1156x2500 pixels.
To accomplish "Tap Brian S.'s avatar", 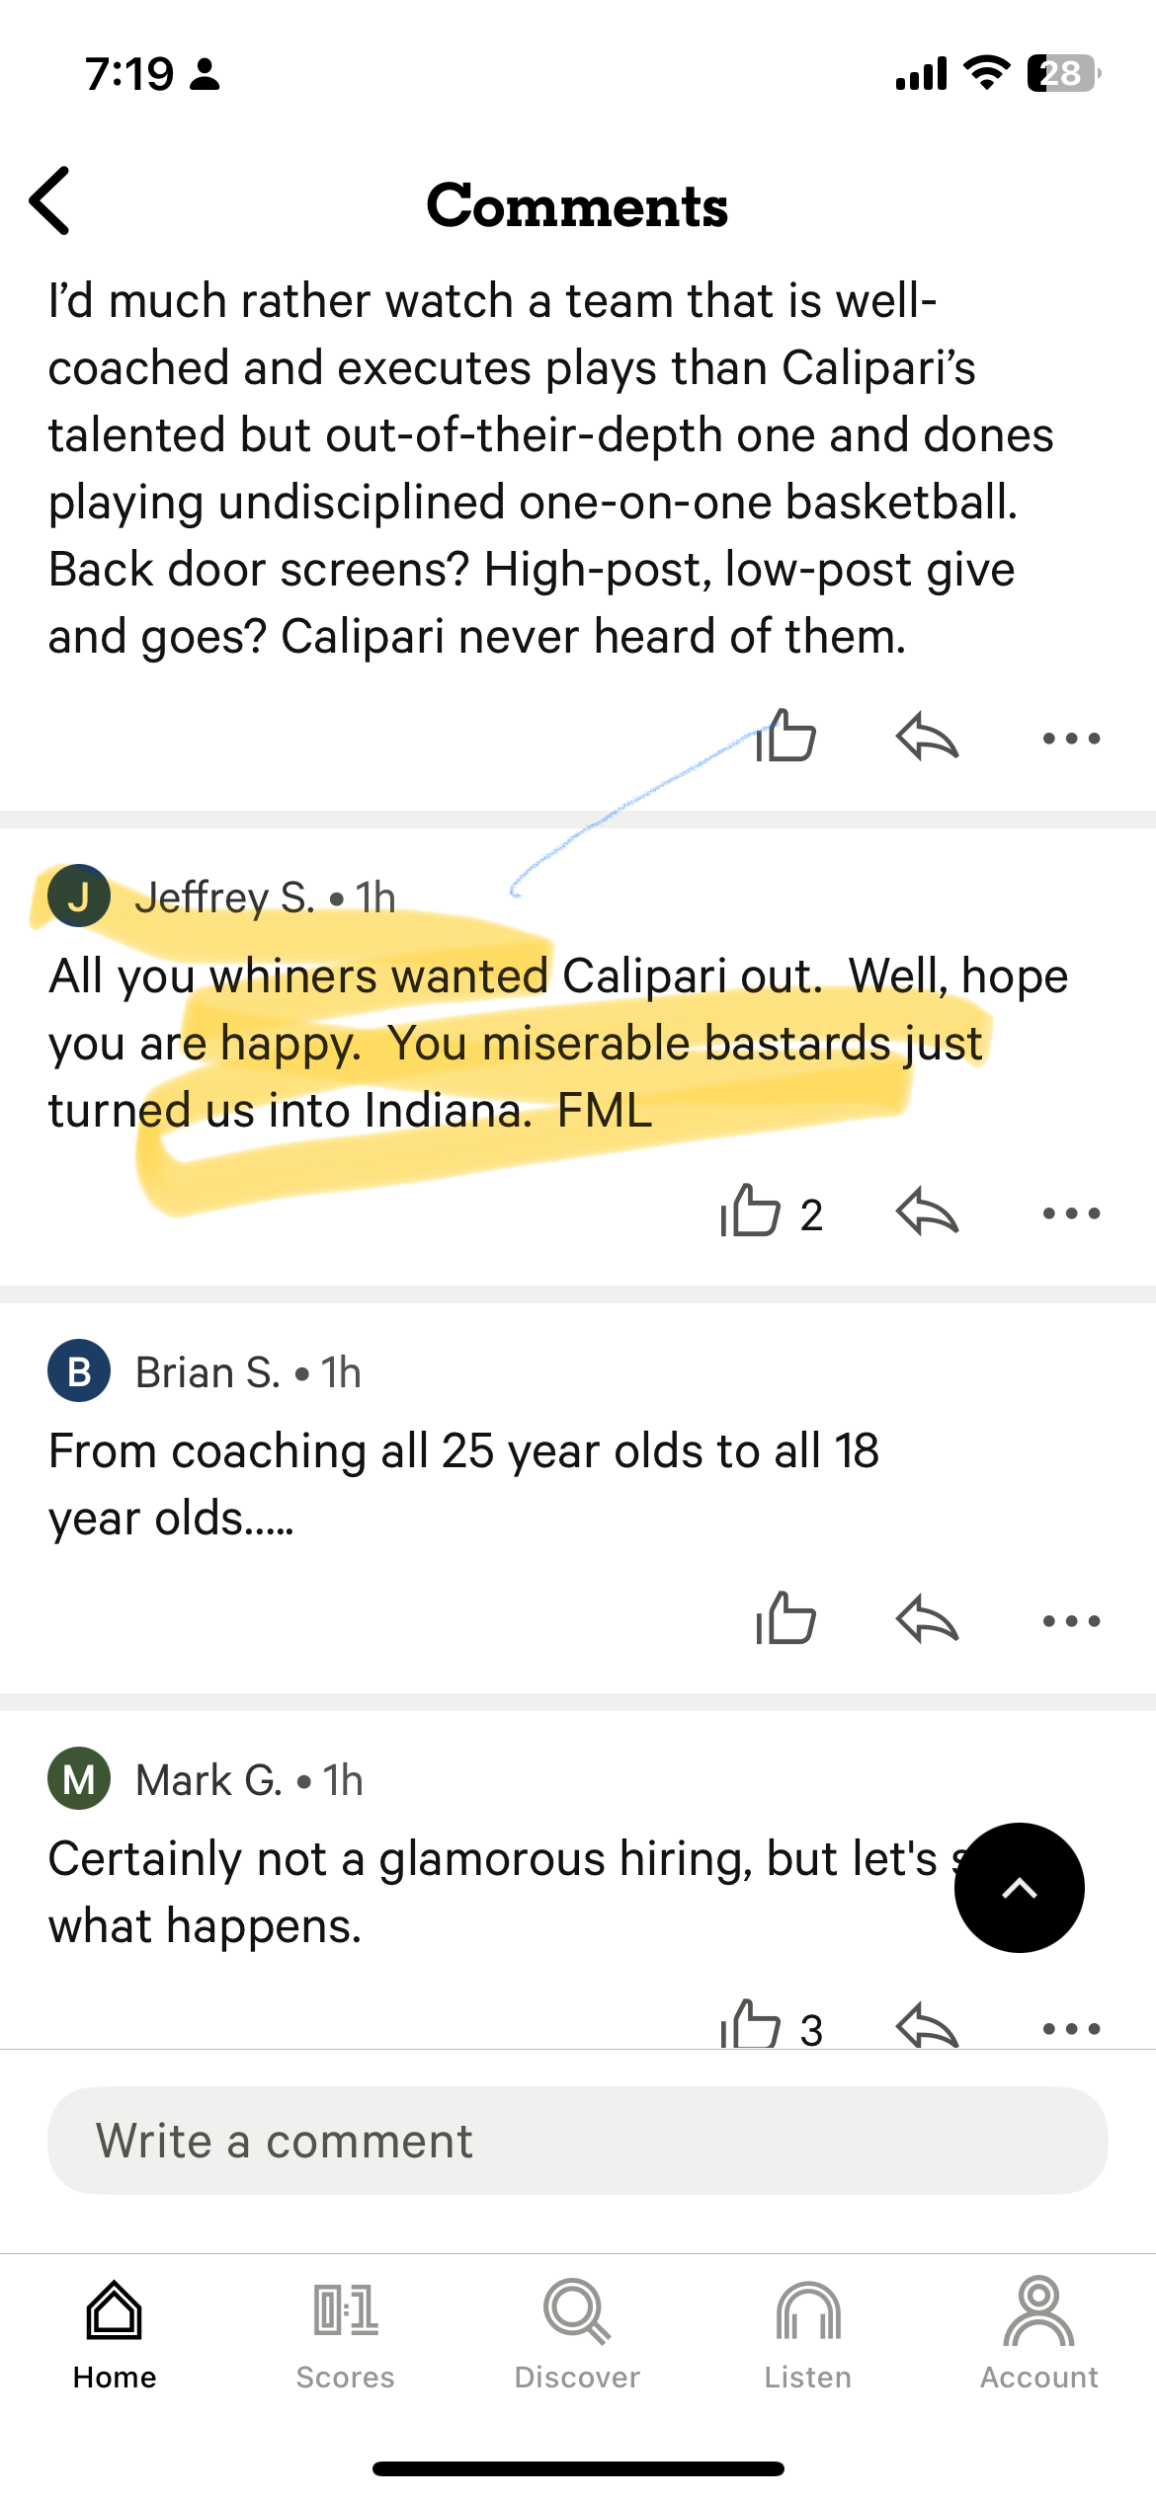I will click(79, 1371).
